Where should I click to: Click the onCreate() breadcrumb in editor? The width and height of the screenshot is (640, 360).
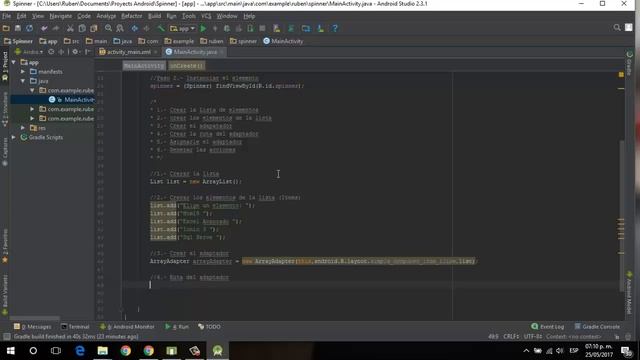[186, 66]
